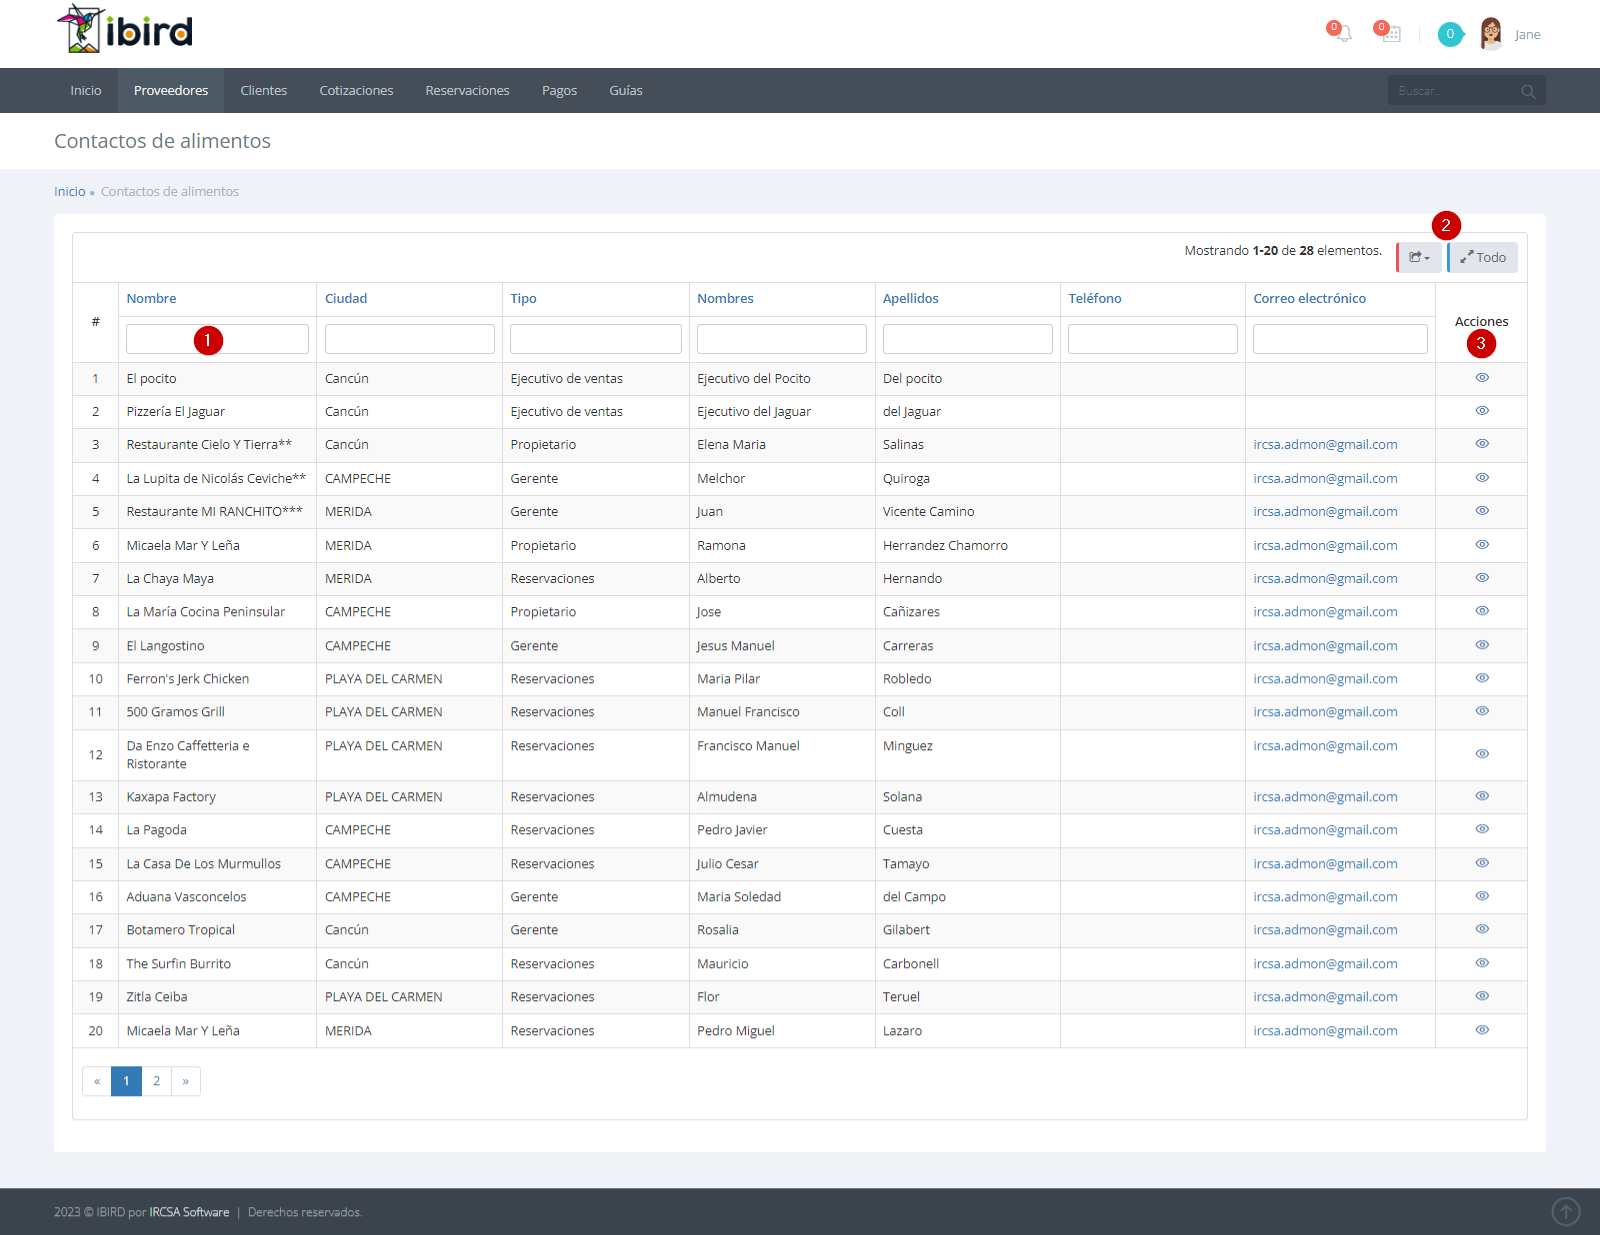Viewport: 1600px width, 1235px height.
Task: View La Chaya Maya record
Action: (1482, 578)
